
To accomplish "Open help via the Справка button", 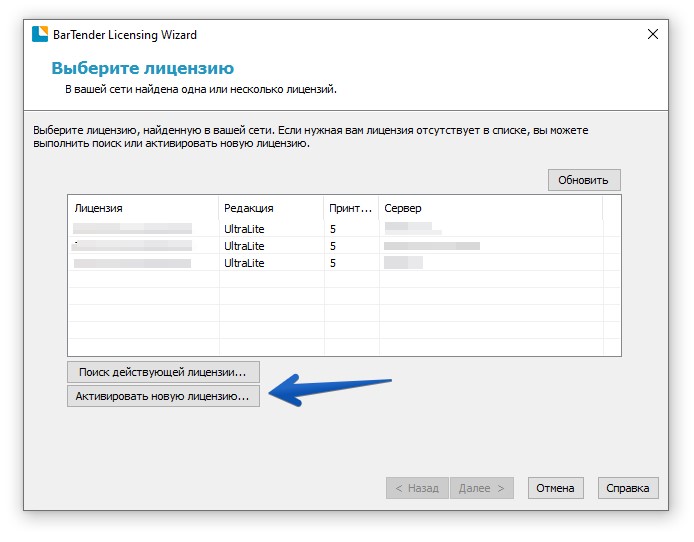I will coord(629,488).
